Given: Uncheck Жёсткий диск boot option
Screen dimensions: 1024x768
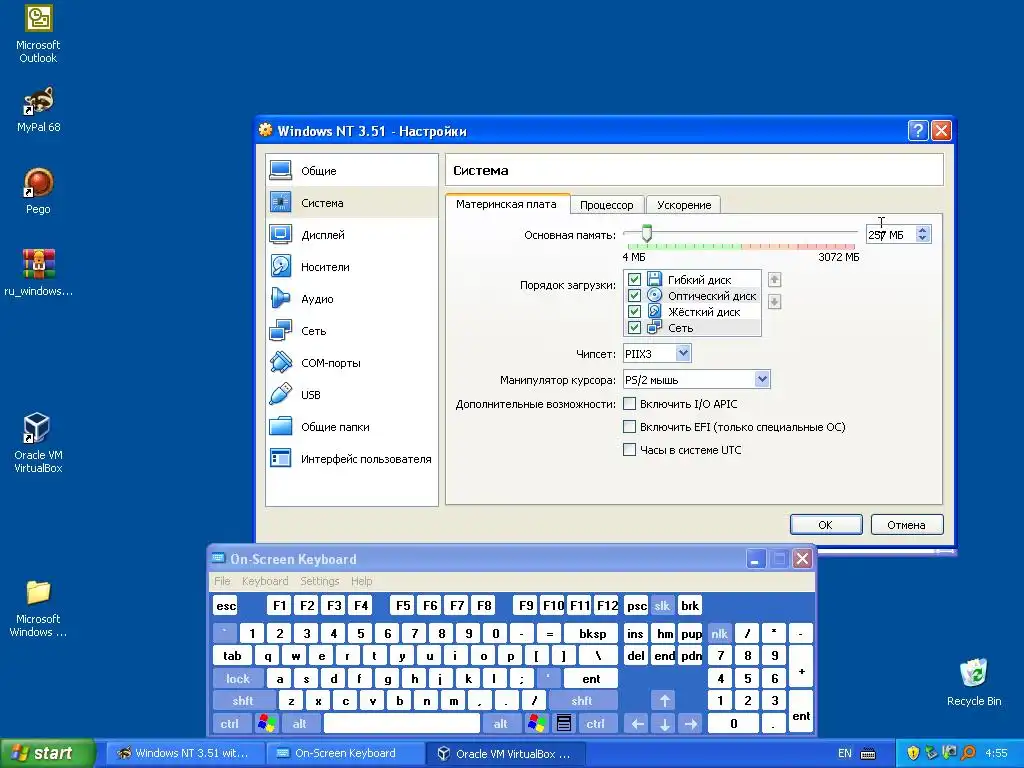Looking at the screenshot, I should tap(633, 312).
